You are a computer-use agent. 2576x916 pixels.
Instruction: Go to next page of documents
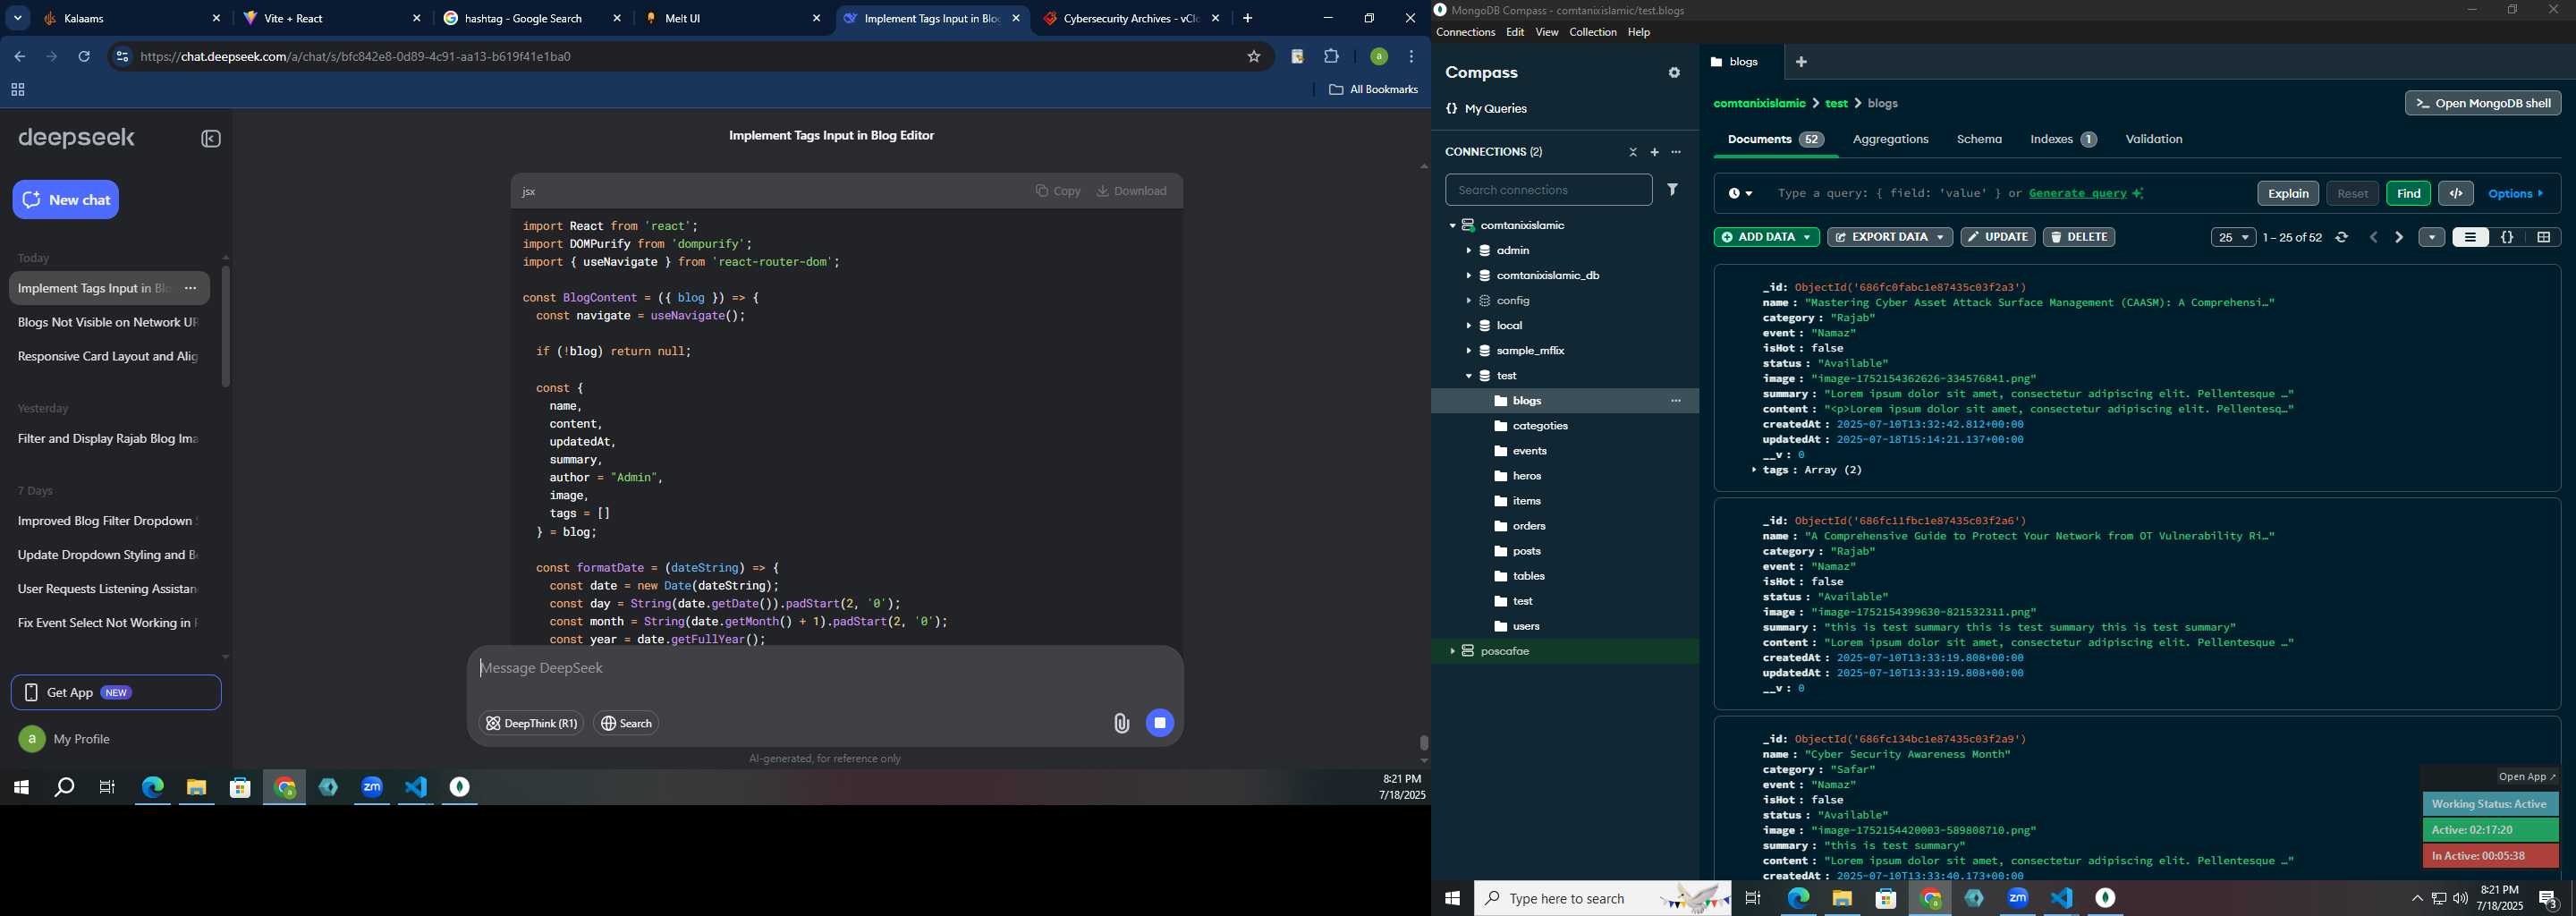click(x=2398, y=237)
